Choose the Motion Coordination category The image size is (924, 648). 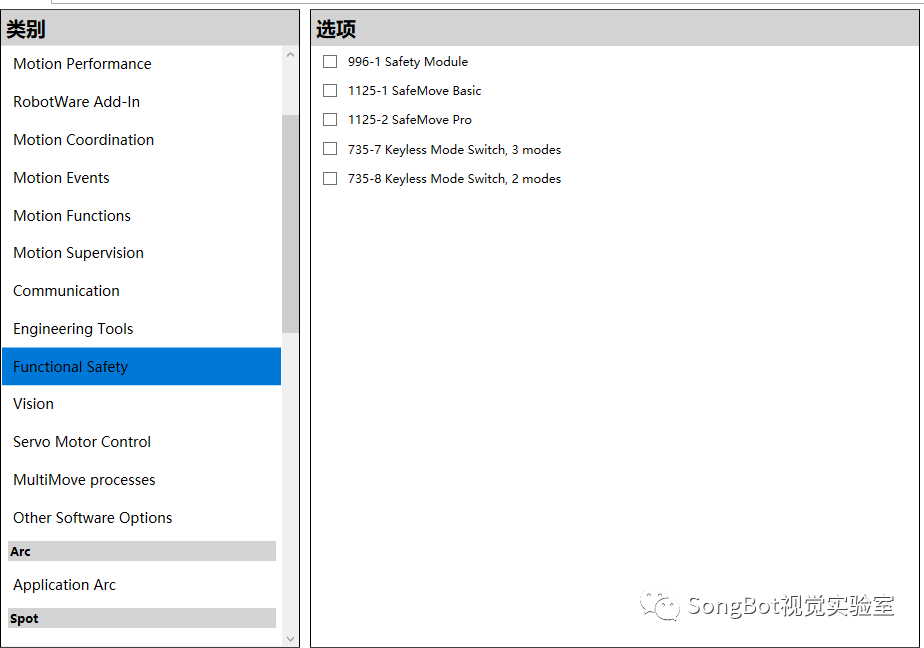pos(141,140)
